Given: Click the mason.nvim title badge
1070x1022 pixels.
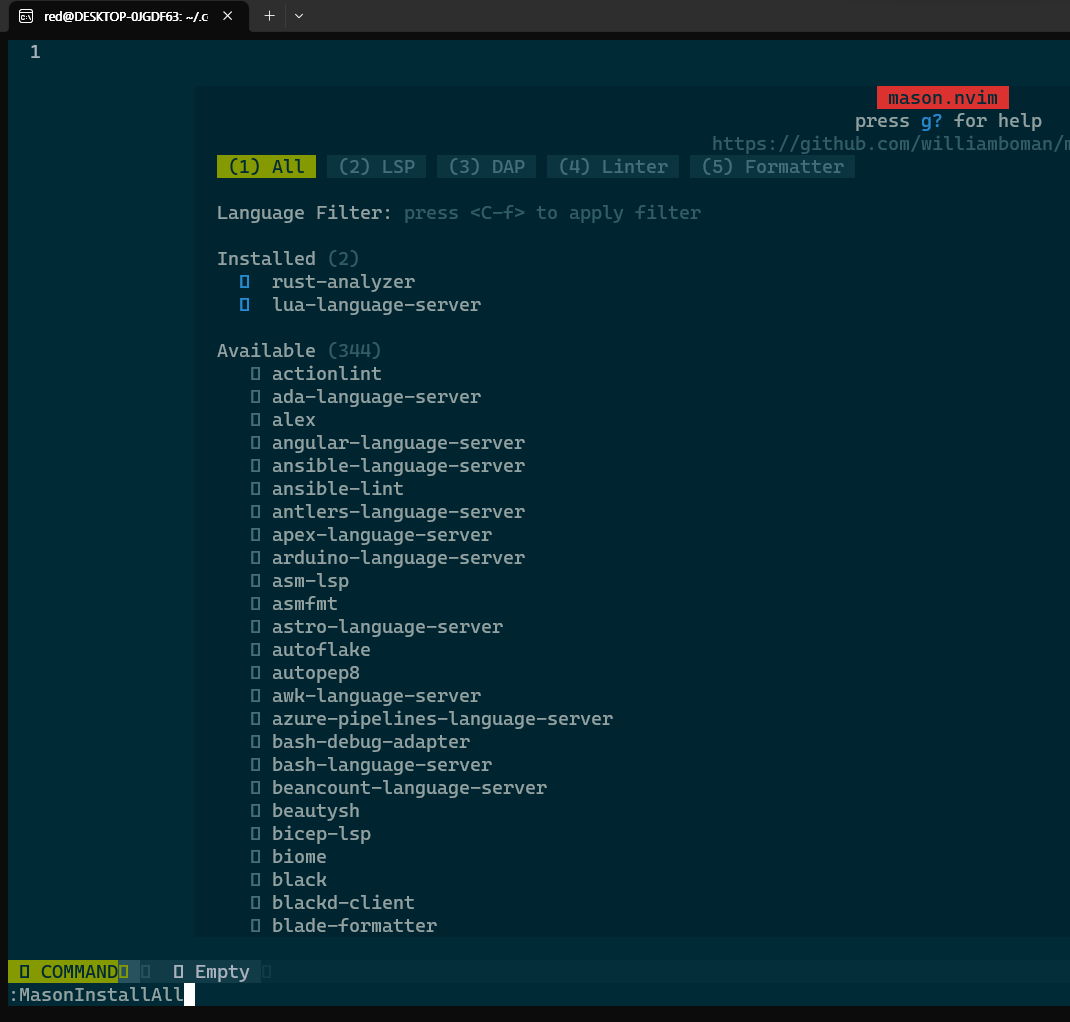Looking at the screenshot, I should coord(942,98).
